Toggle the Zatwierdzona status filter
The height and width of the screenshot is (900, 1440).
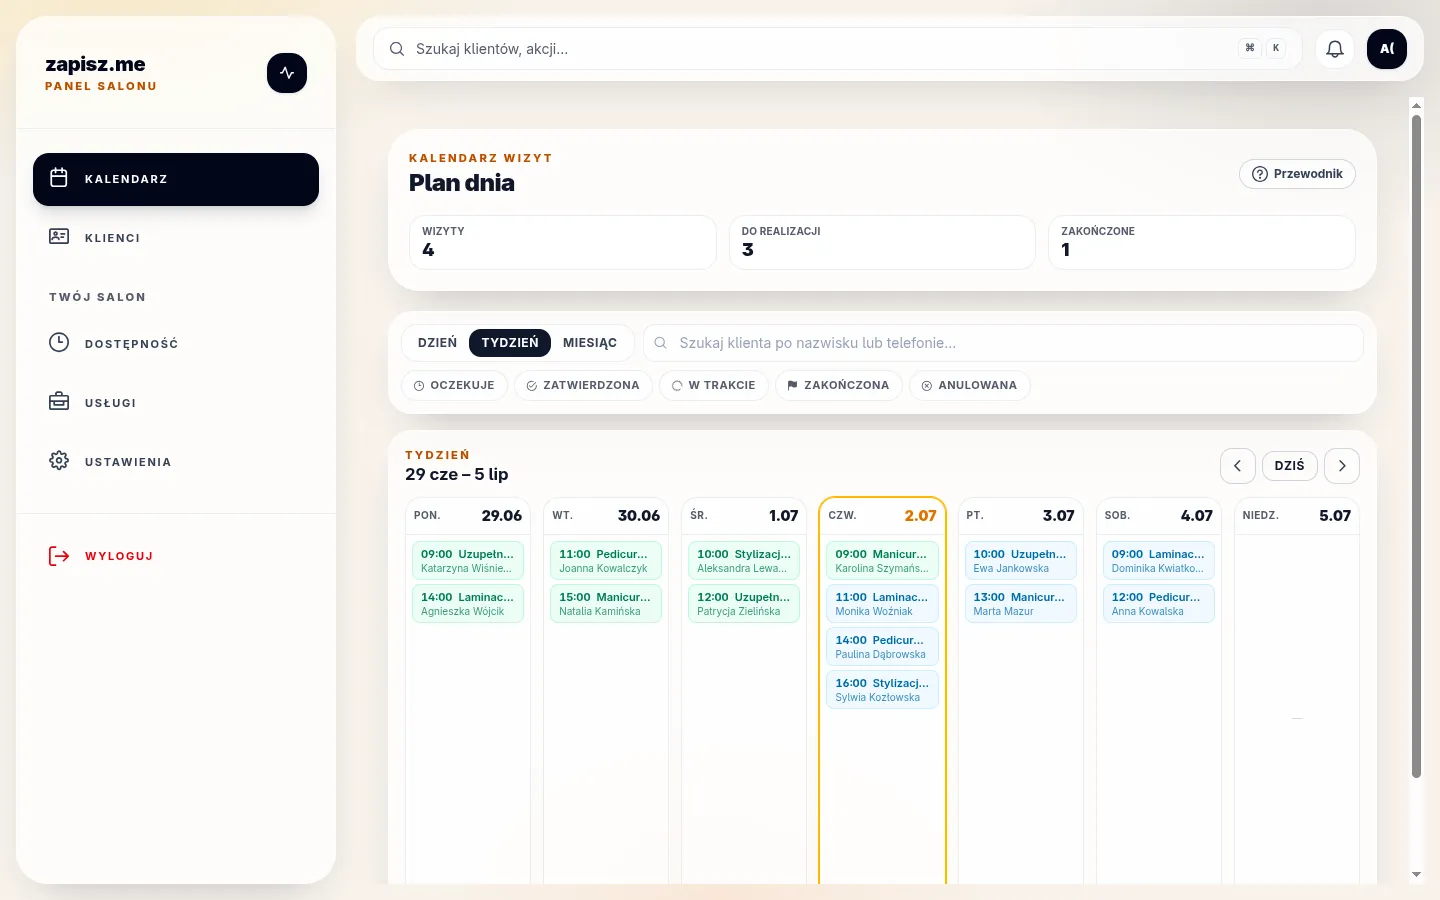tap(583, 385)
